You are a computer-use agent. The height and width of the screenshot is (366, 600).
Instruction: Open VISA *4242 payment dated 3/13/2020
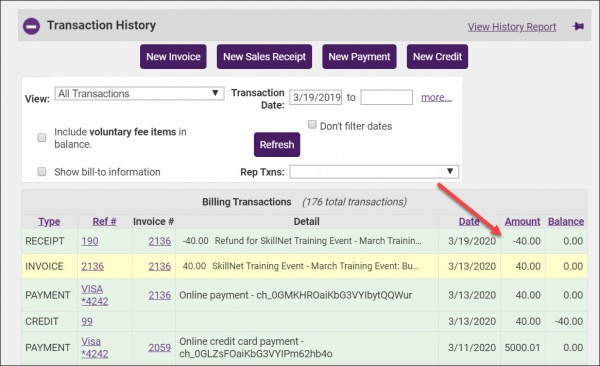coord(95,295)
